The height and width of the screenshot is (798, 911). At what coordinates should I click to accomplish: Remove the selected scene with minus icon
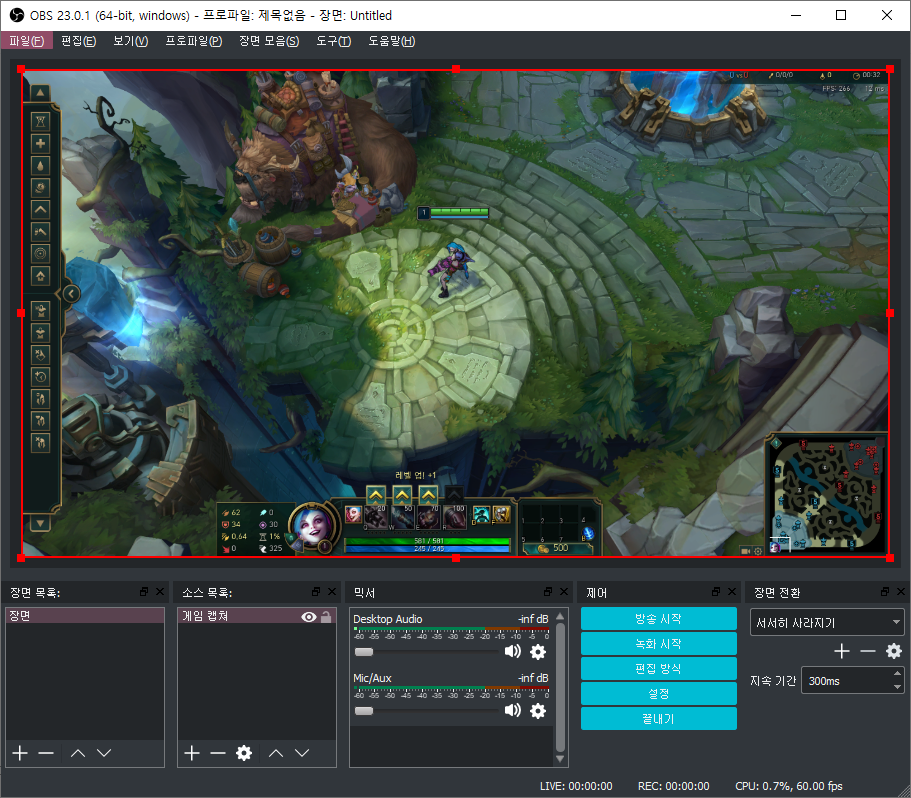click(46, 753)
